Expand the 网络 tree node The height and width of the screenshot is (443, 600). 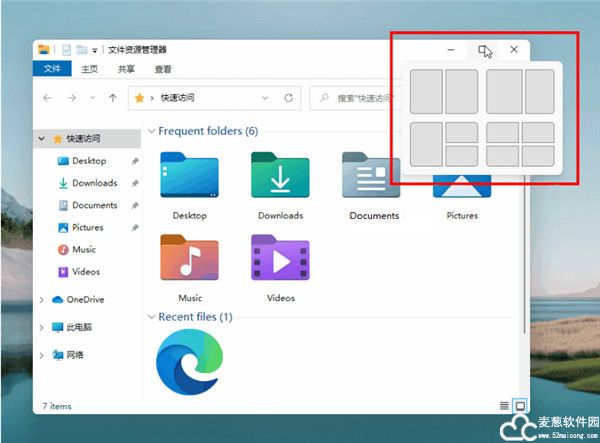point(41,355)
